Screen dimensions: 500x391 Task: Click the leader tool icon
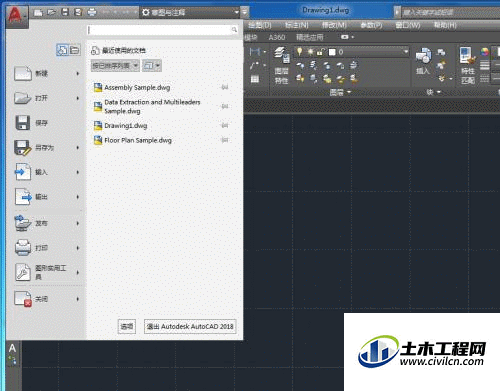255,65
